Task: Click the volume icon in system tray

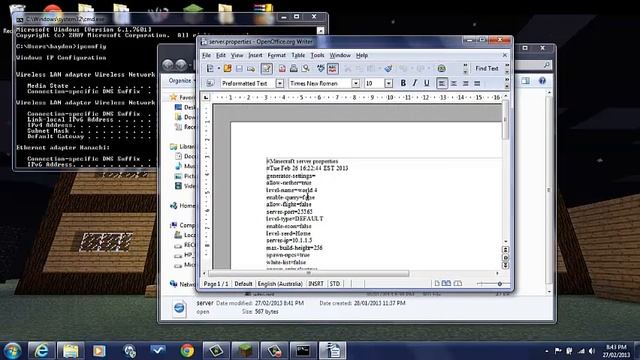Action: coord(592,351)
